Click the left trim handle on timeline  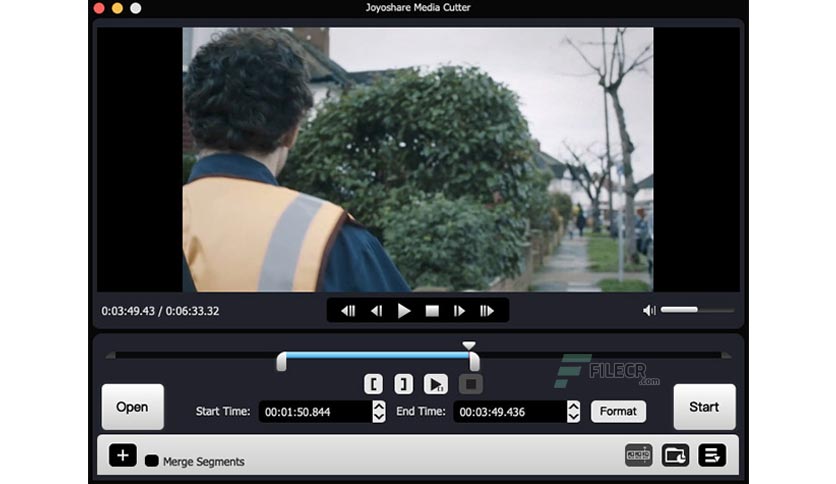pos(282,361)
